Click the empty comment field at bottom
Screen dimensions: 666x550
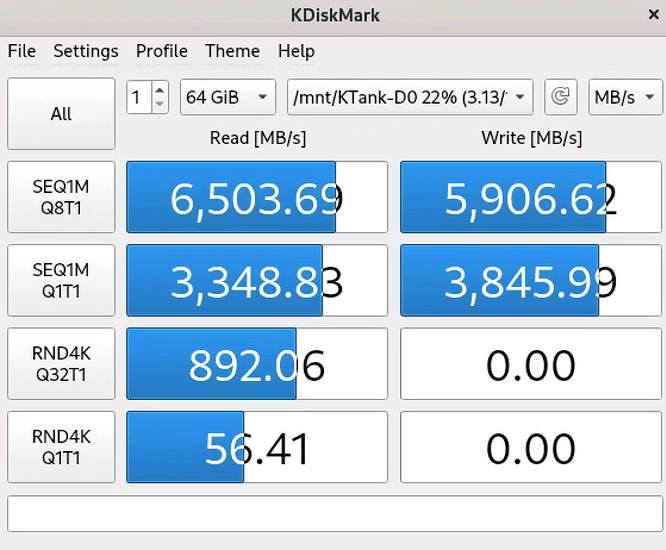click(332, 514)
